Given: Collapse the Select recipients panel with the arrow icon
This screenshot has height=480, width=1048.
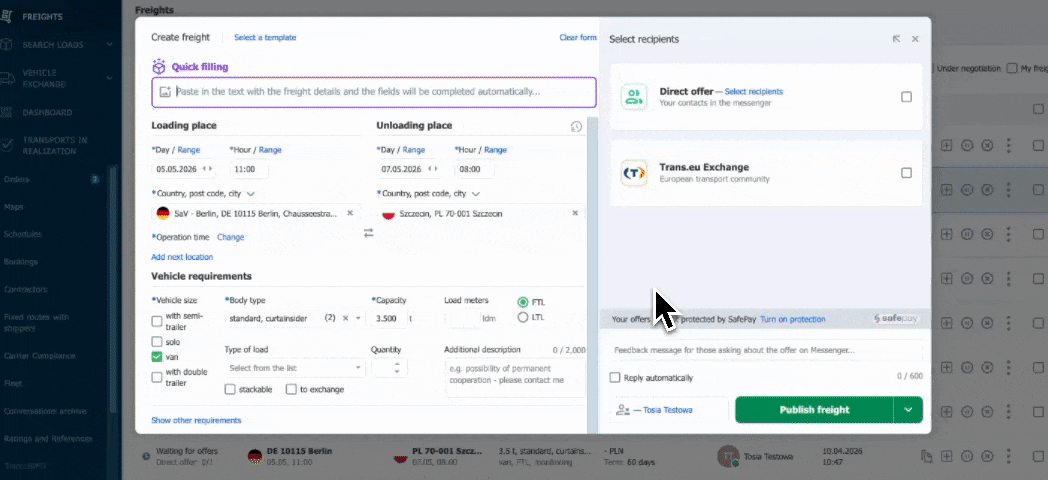Looking at the screenshot, I should click(896, 39).
